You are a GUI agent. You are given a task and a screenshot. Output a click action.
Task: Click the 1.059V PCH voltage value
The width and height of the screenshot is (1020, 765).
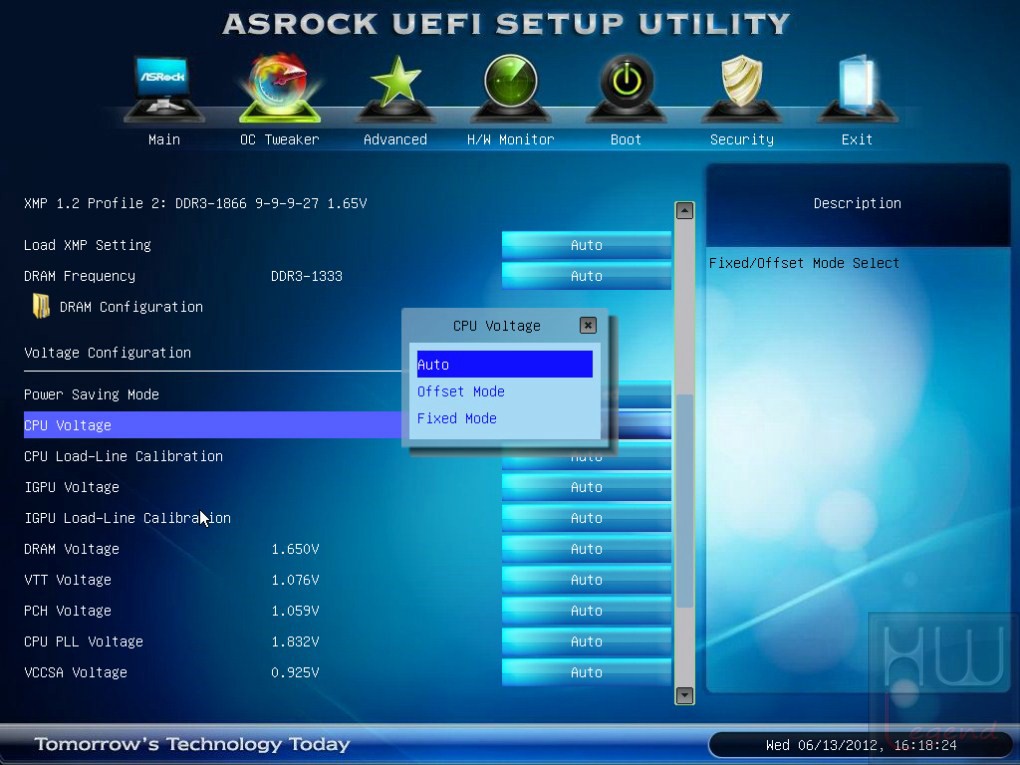(x=295, y=611)
